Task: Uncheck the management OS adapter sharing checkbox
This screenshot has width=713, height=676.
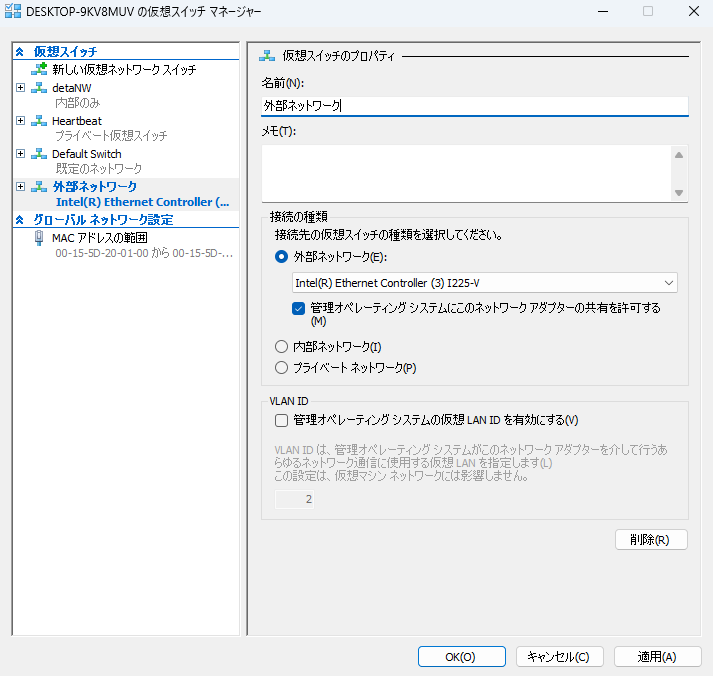Action: 298,309
